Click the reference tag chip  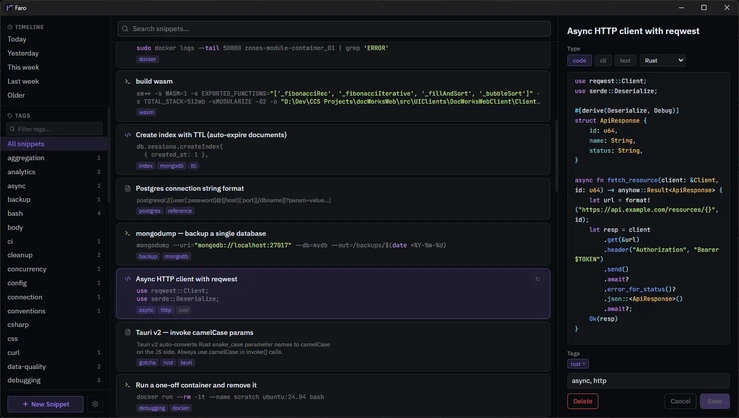[x=180, y=211]
